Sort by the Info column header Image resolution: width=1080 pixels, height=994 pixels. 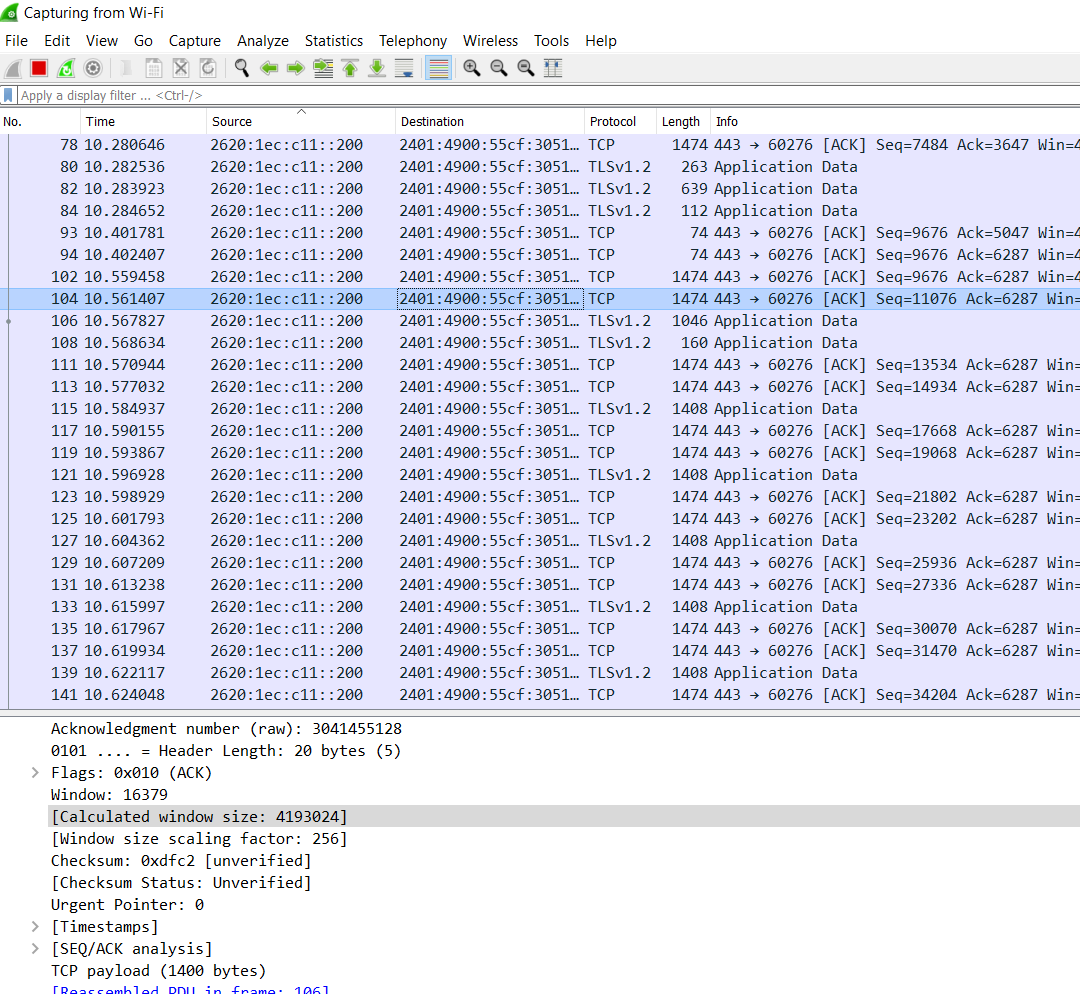coord(895,122)
